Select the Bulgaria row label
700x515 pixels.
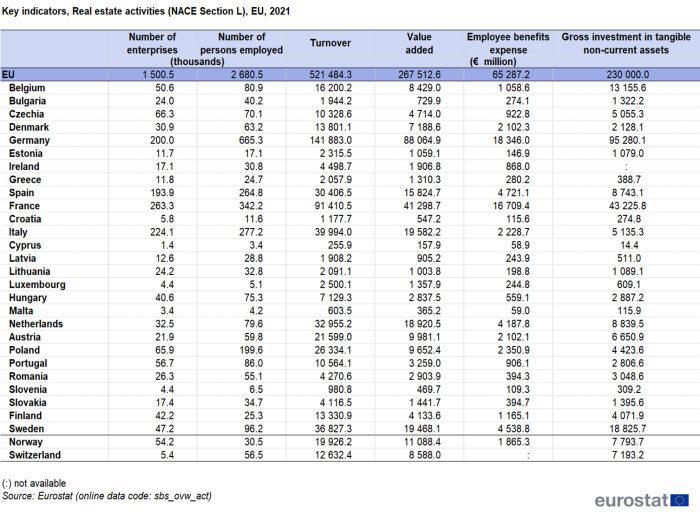pos(27,101)
